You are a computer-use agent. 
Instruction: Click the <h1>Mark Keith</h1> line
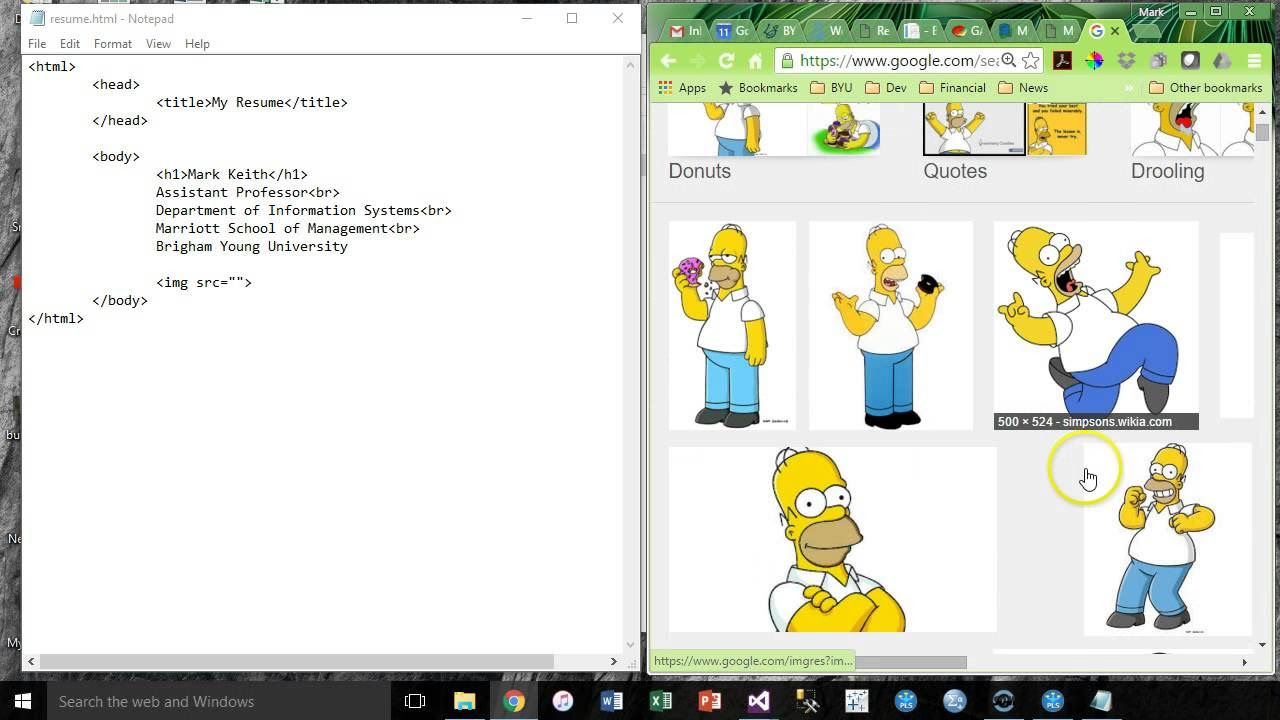pos(232,174)
